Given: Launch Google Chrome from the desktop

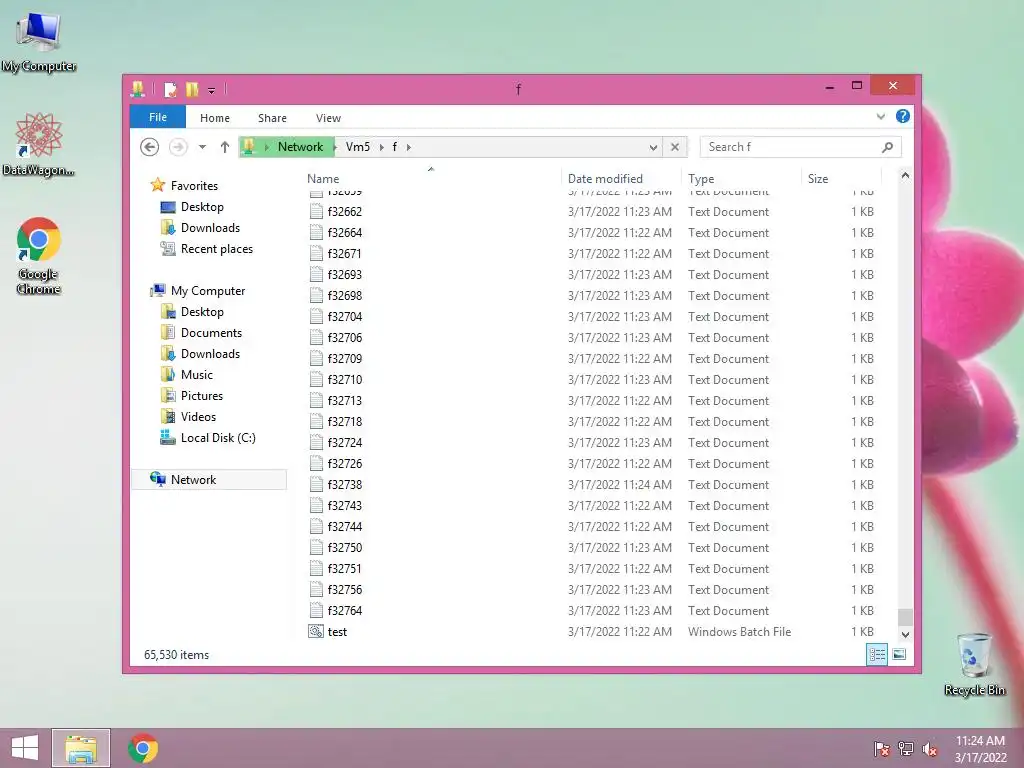Looking at the screenshot, I should tap(39, 255).
